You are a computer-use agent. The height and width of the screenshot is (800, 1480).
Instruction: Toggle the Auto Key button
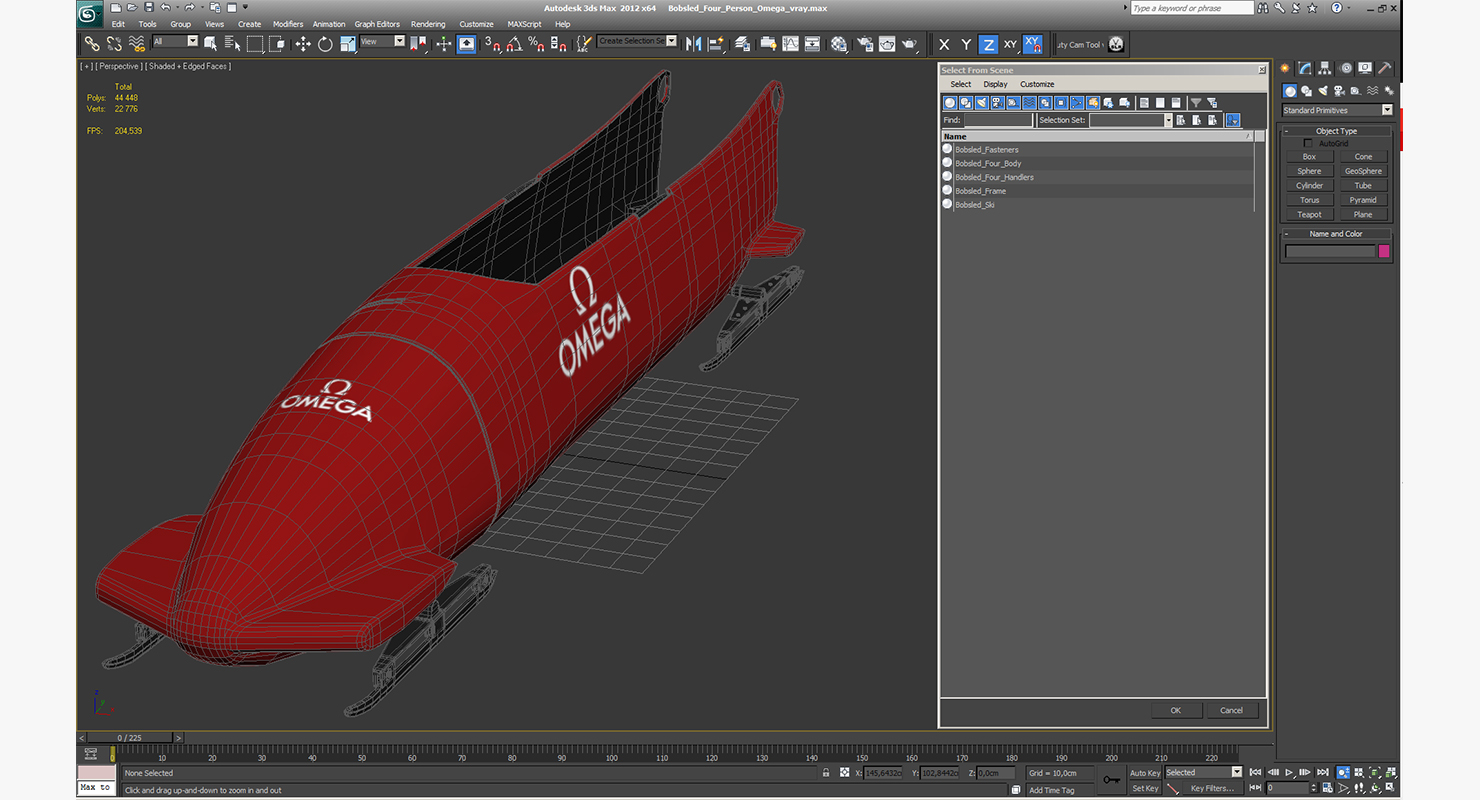pyautogui.click(x=1145, y=773)
